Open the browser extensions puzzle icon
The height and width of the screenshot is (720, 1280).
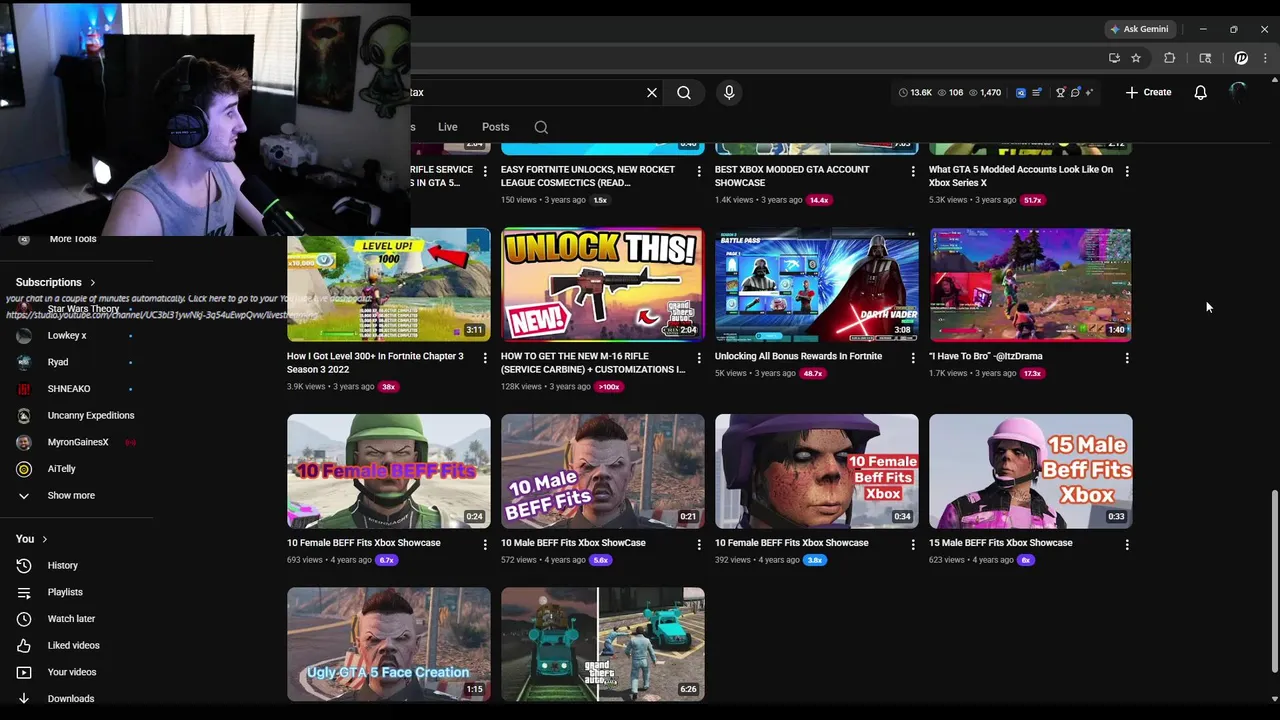(1169, 58)
